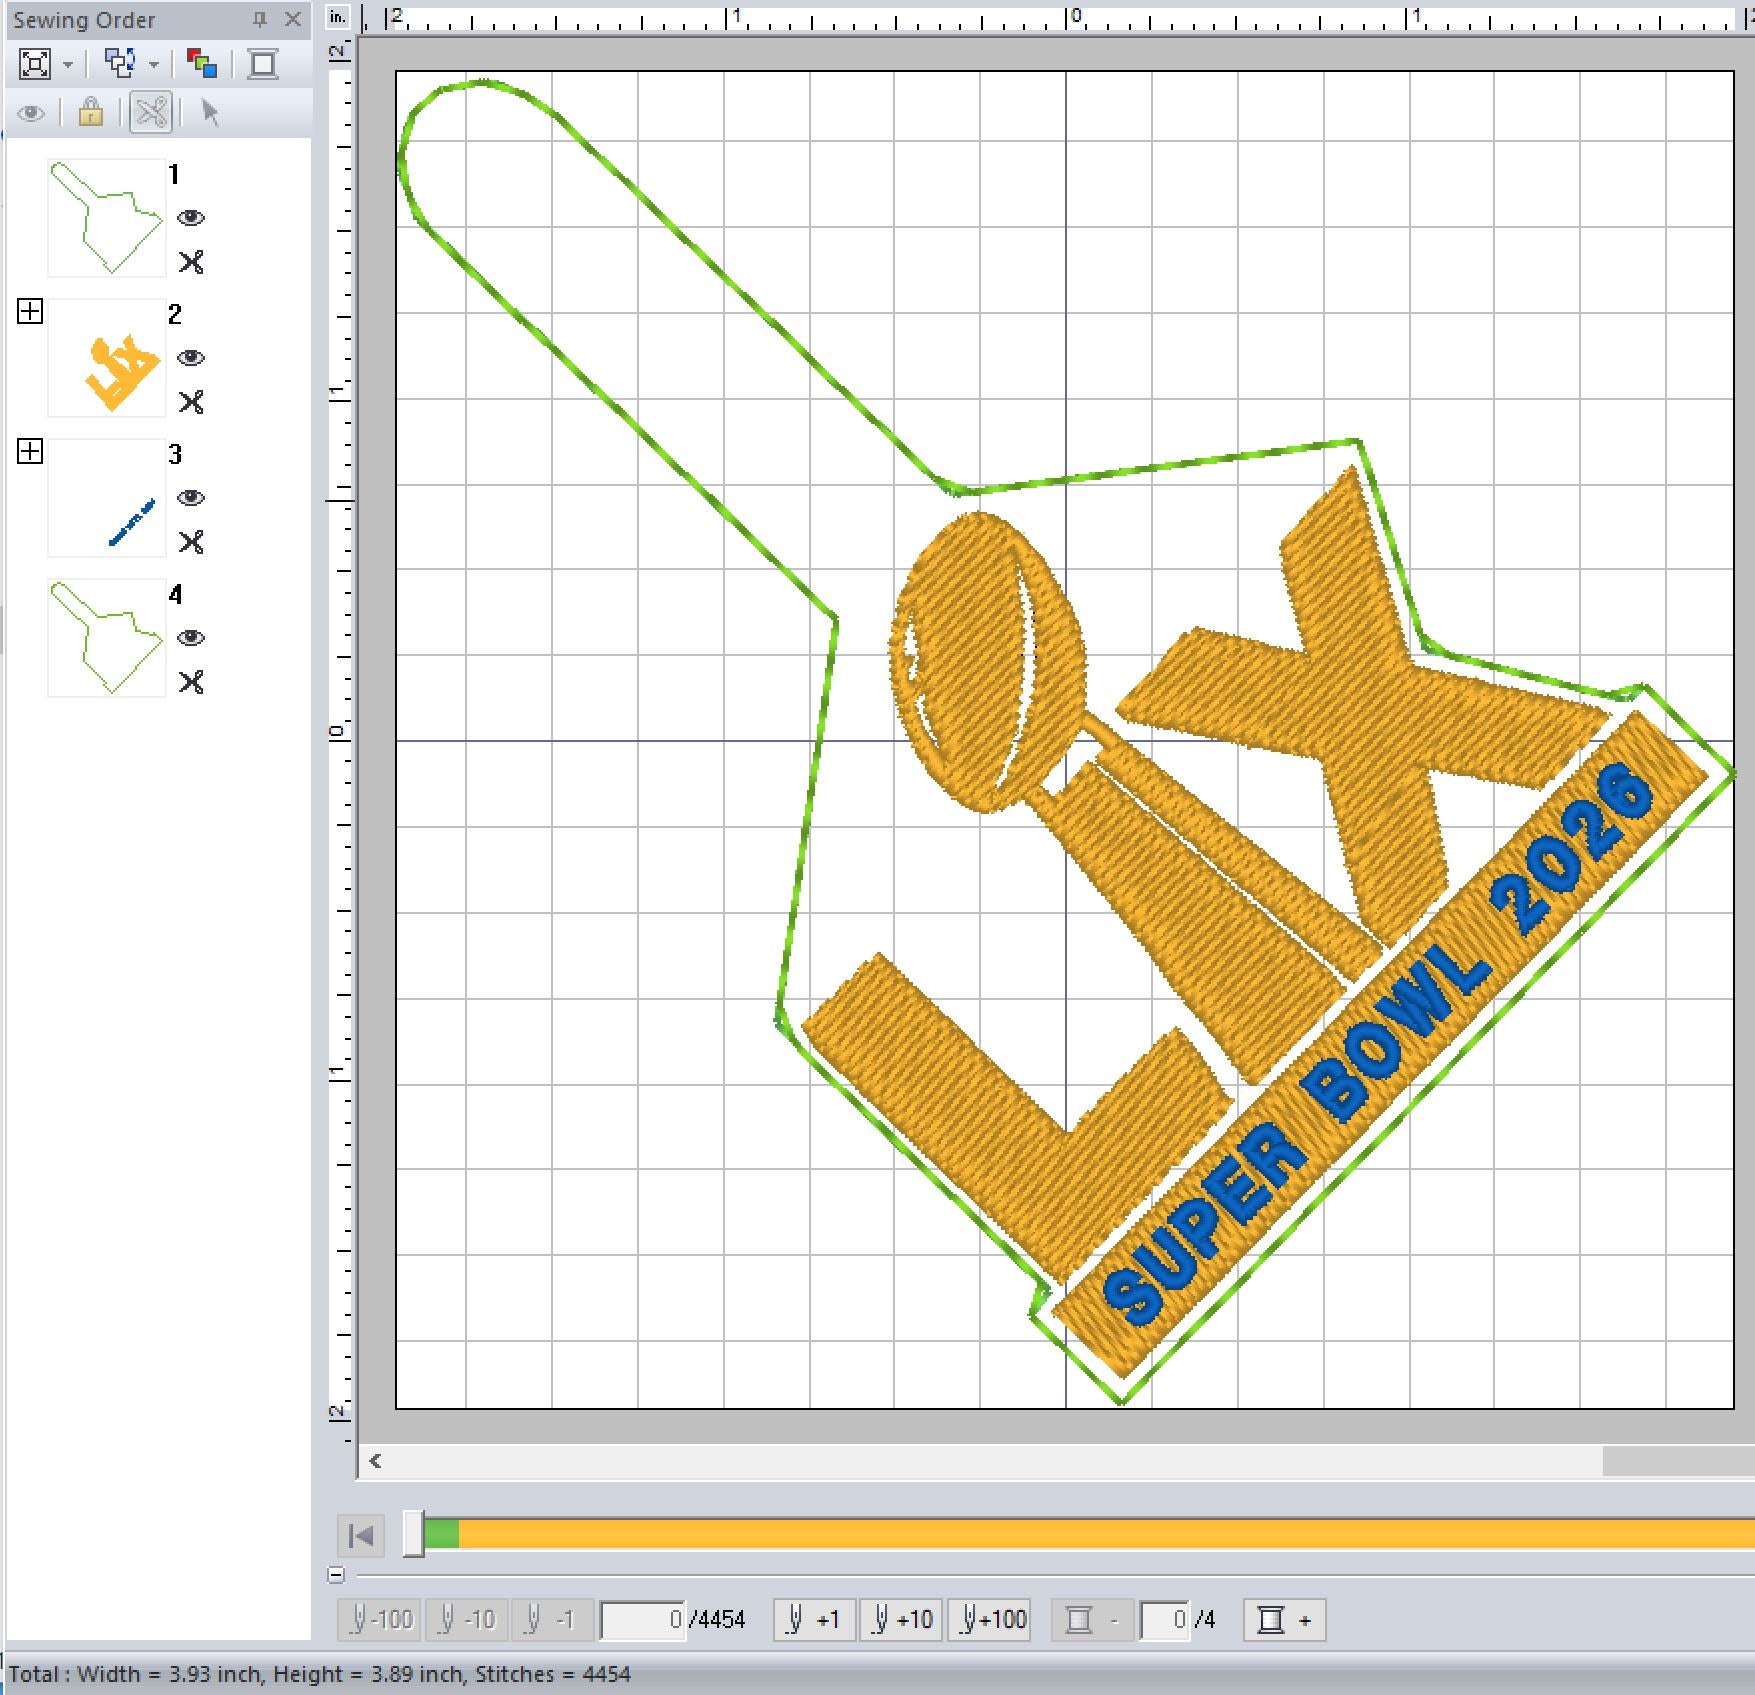Click the stitch simulator slider handle

click(x=413, y=1534)
